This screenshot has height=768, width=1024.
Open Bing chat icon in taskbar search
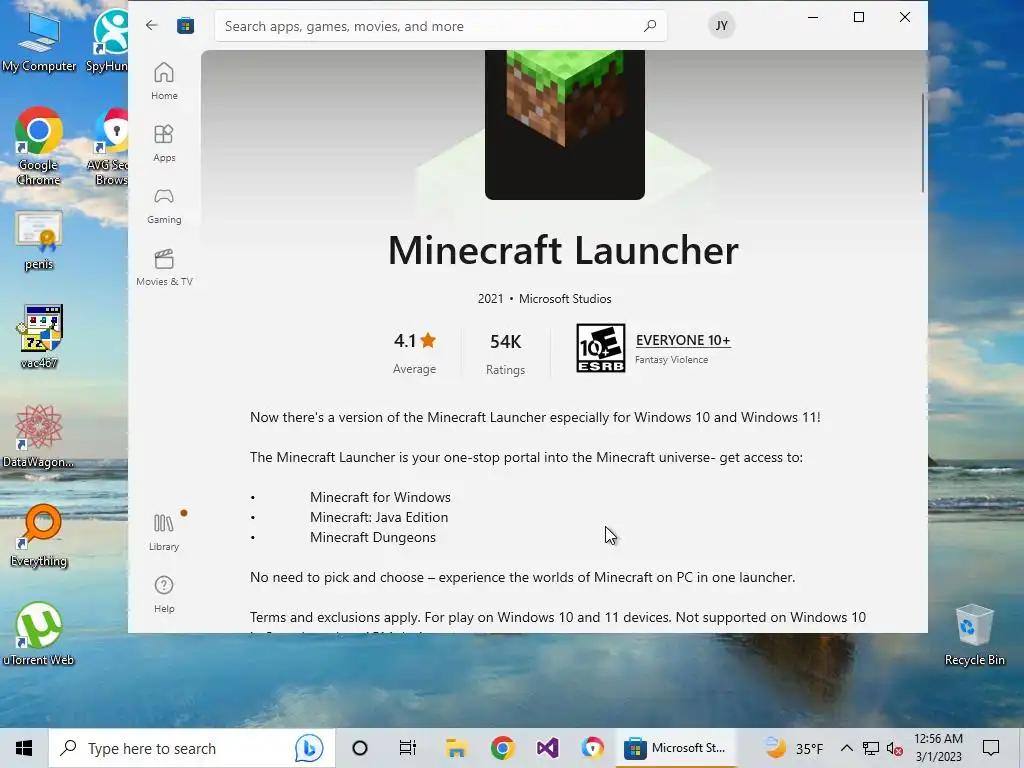(x=309, y=748)
